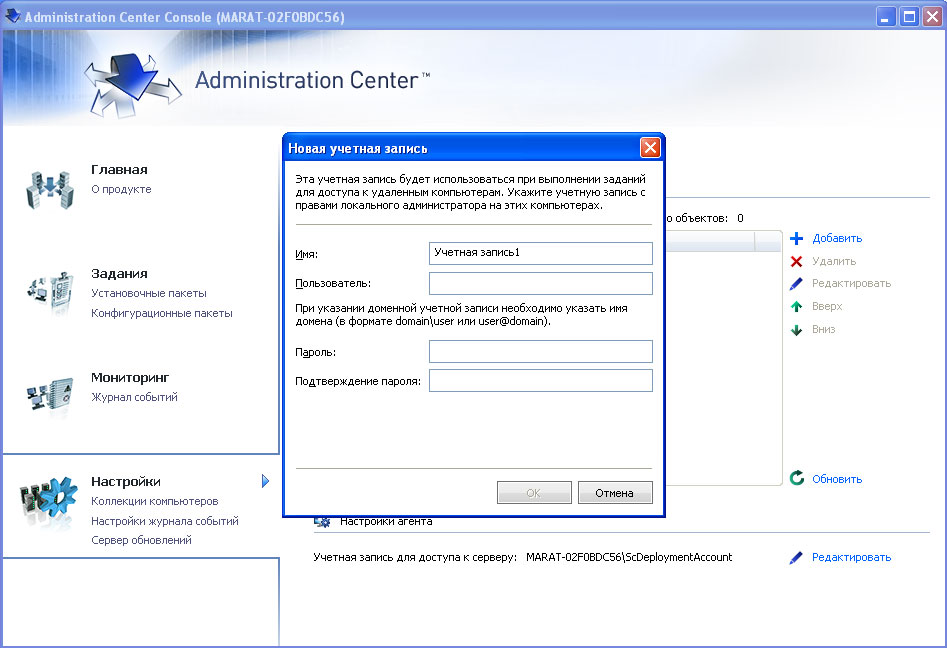Click the Добавить link
Viewport: 947px width, 648px height.
tap(837, 238)
